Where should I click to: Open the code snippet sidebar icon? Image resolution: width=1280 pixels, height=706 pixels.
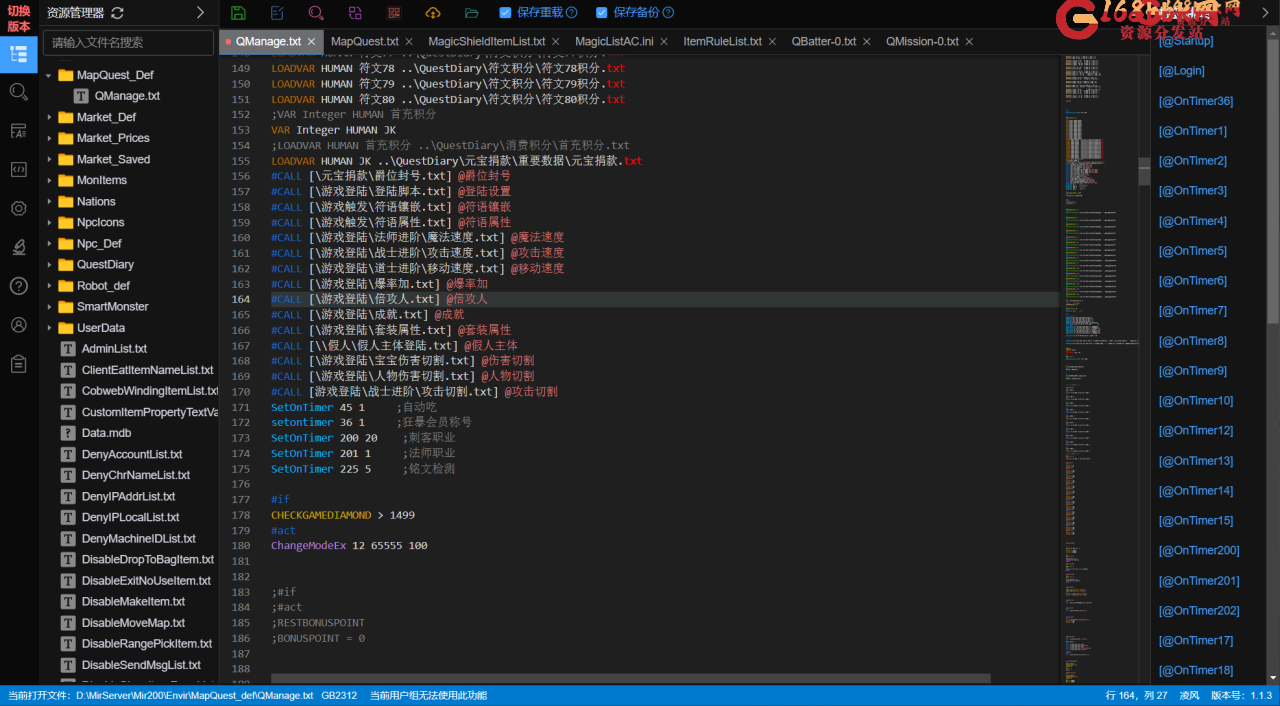click(18, 169)
